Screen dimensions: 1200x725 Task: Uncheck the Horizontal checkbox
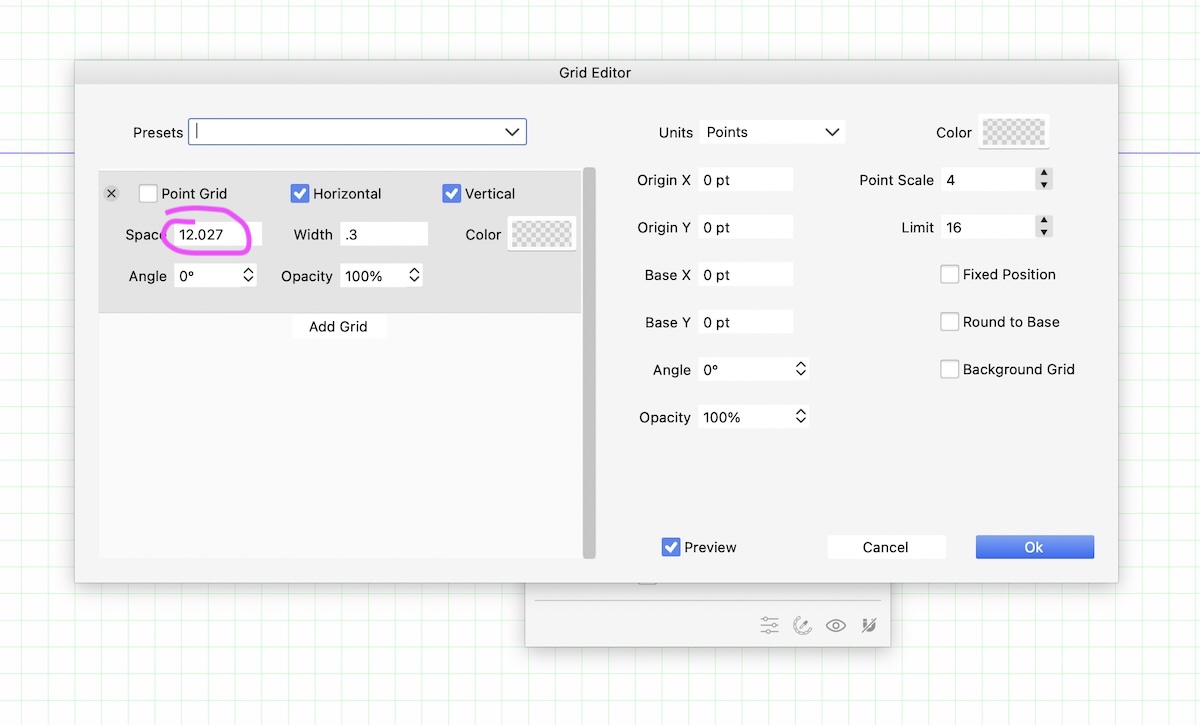300,194
